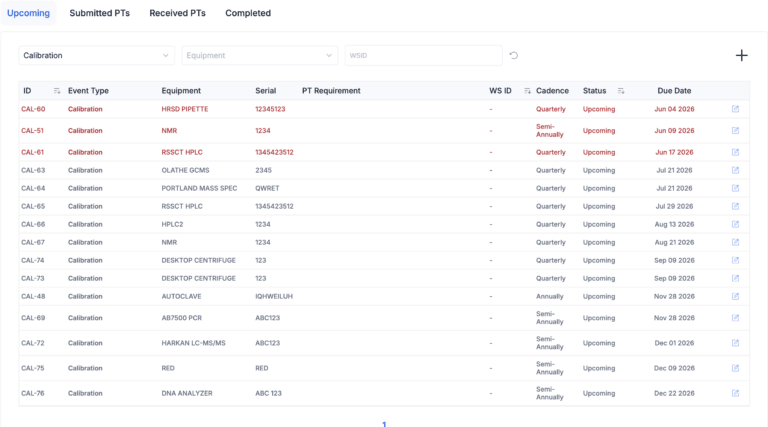Click the Jun 04 2026 due date
The width and height of the screenshot is (768, 427).
(674, 109)
